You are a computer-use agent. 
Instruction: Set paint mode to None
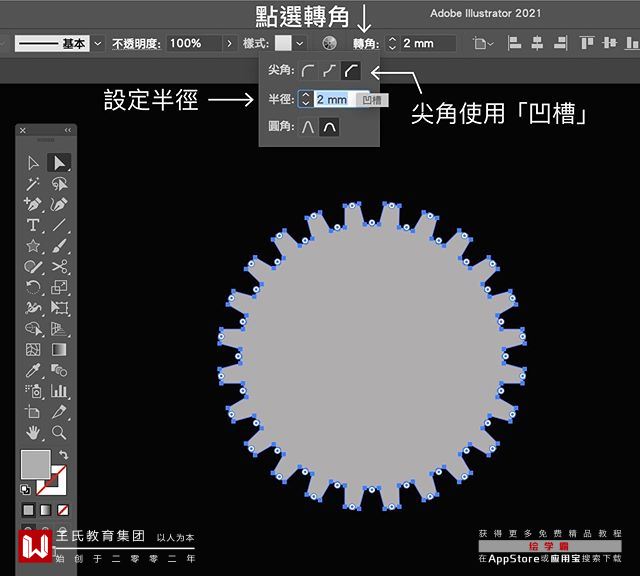coord(62,510)
